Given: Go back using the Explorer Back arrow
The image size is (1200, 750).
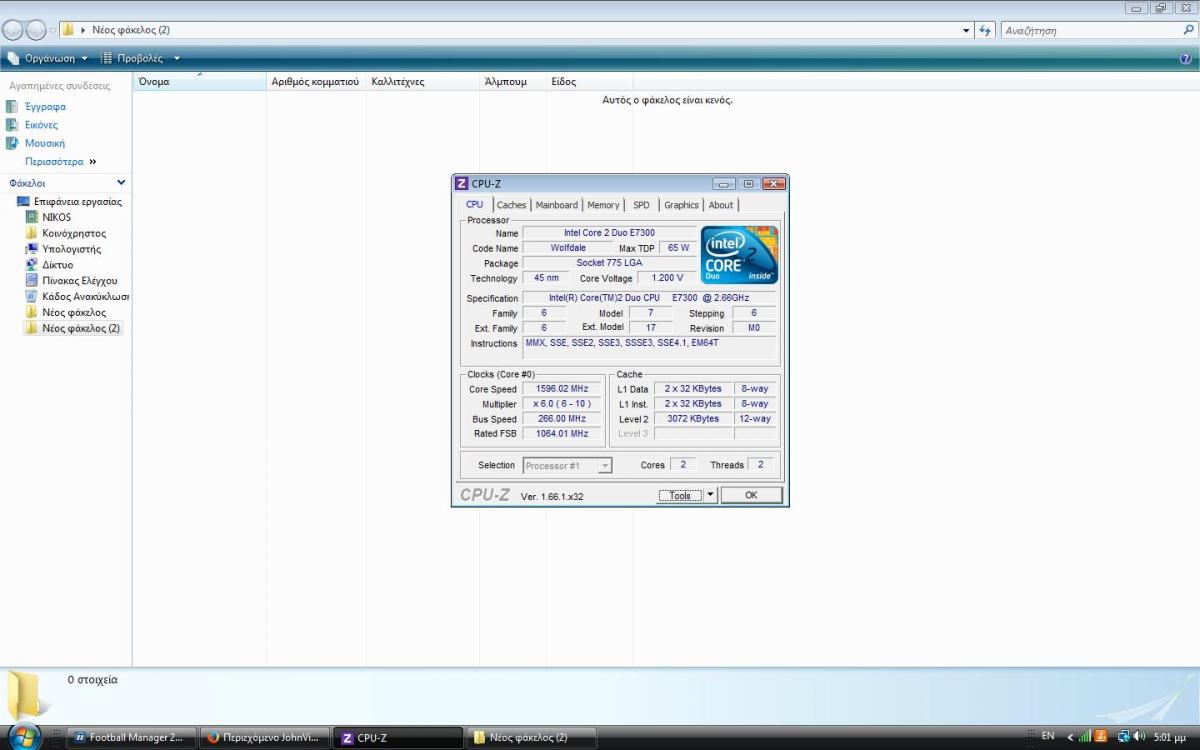Looking at the screenshot, I should click(x=13, y=30).
